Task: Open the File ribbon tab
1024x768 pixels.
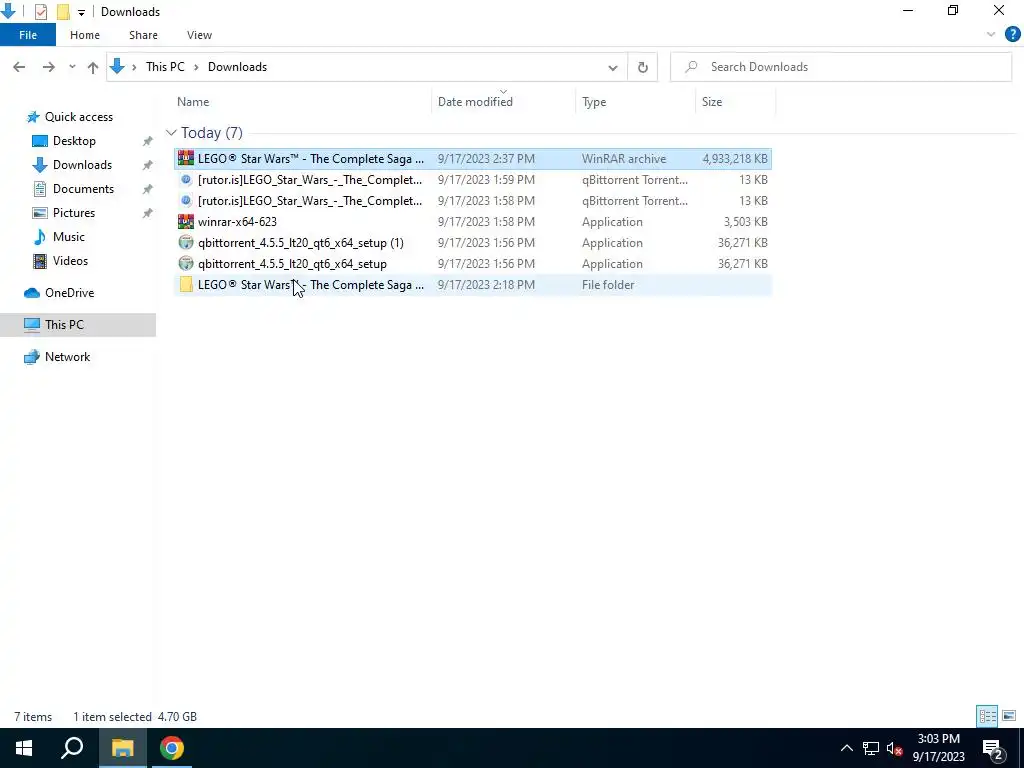Action: click(28, 35)
